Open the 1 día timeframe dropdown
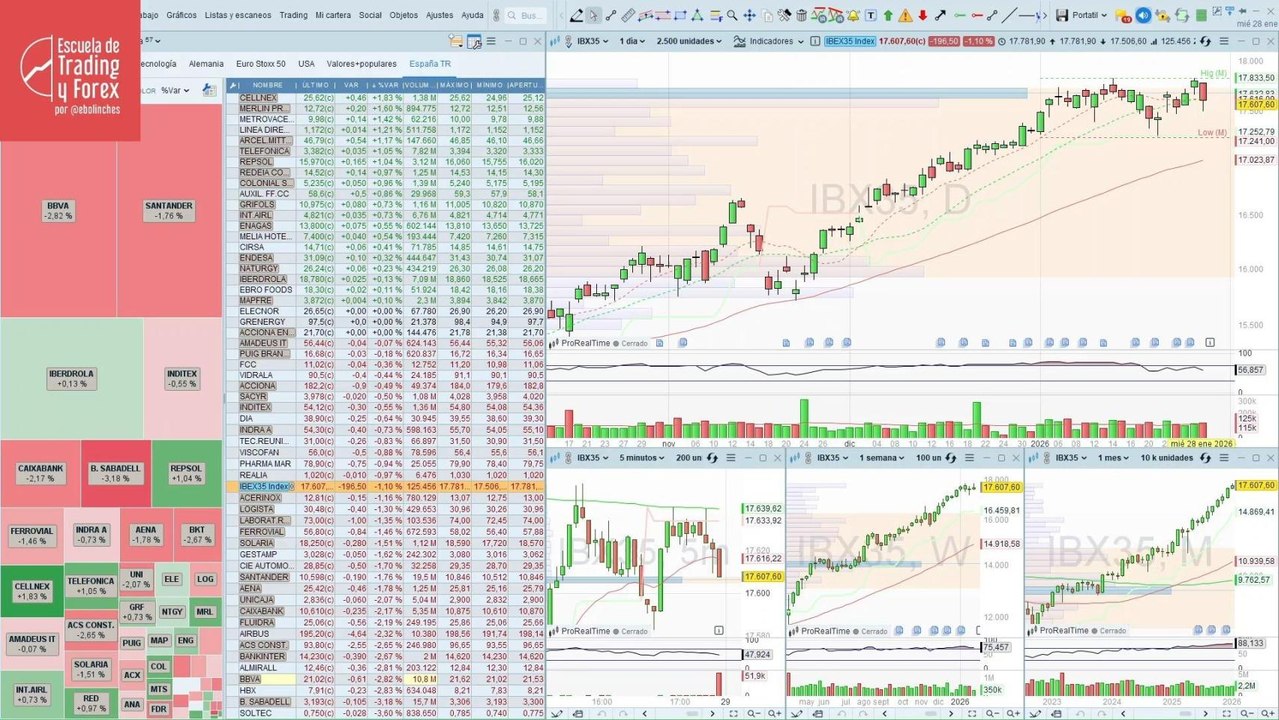This screenshot has width=1279, height=720. 632,41
